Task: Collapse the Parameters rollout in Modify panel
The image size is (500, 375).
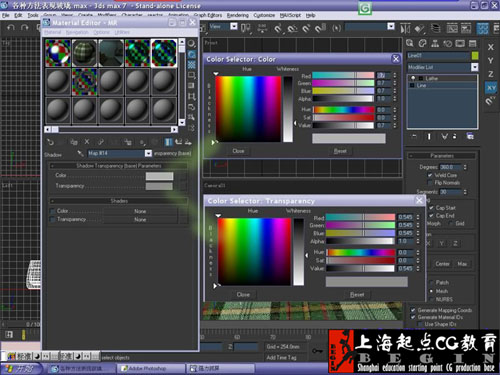Action: 442,156
